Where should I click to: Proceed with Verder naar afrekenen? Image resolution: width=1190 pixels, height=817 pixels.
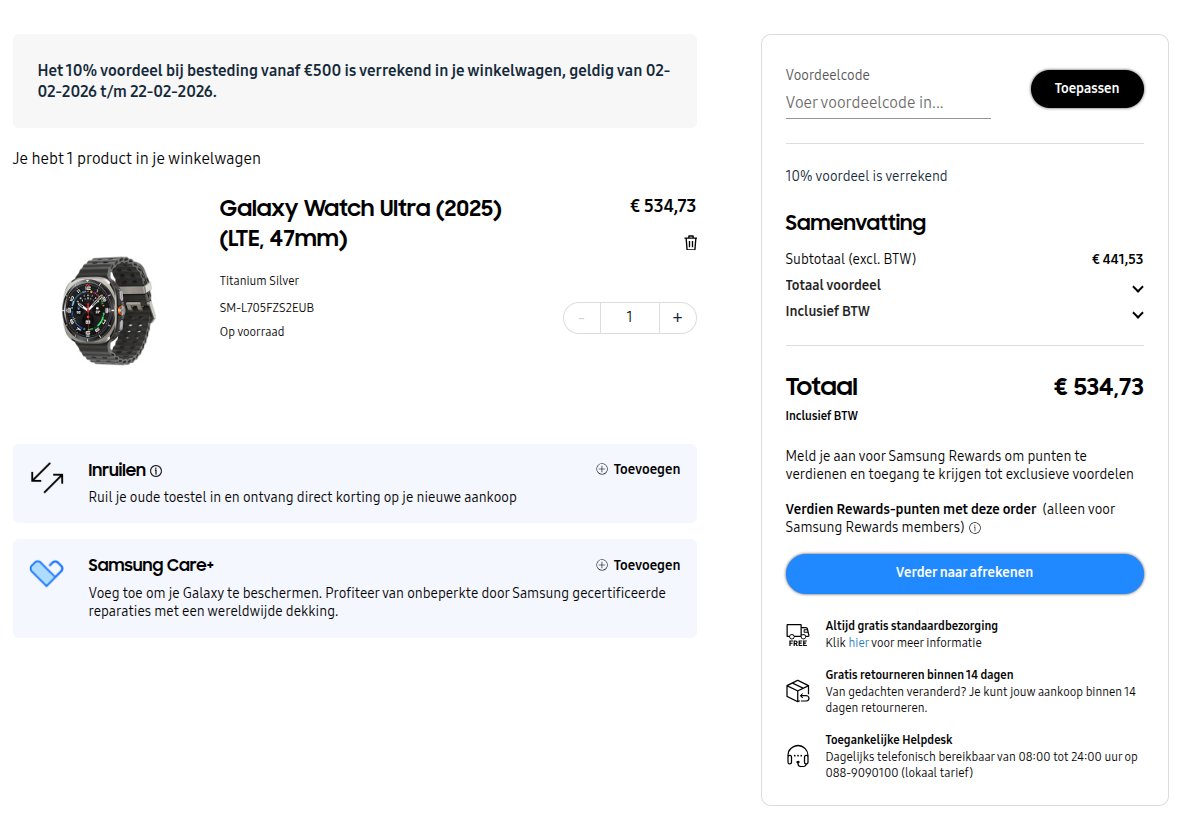pos(965,573)
